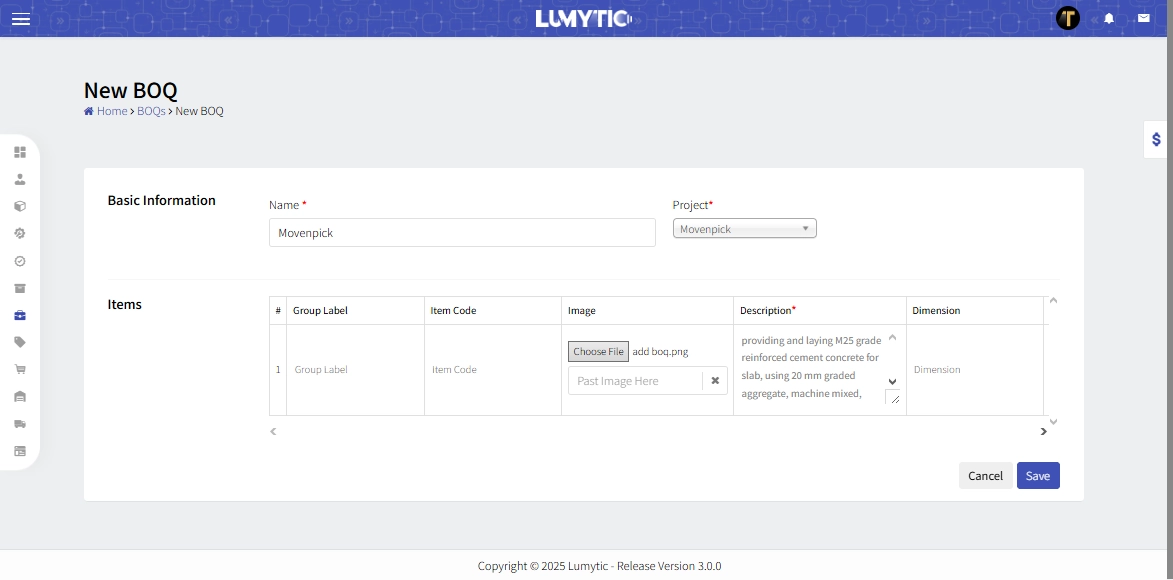Open the dashboard grid icon in sidebar
The width and height of the screenshot is (1173, 580).
tap(20, 152)
